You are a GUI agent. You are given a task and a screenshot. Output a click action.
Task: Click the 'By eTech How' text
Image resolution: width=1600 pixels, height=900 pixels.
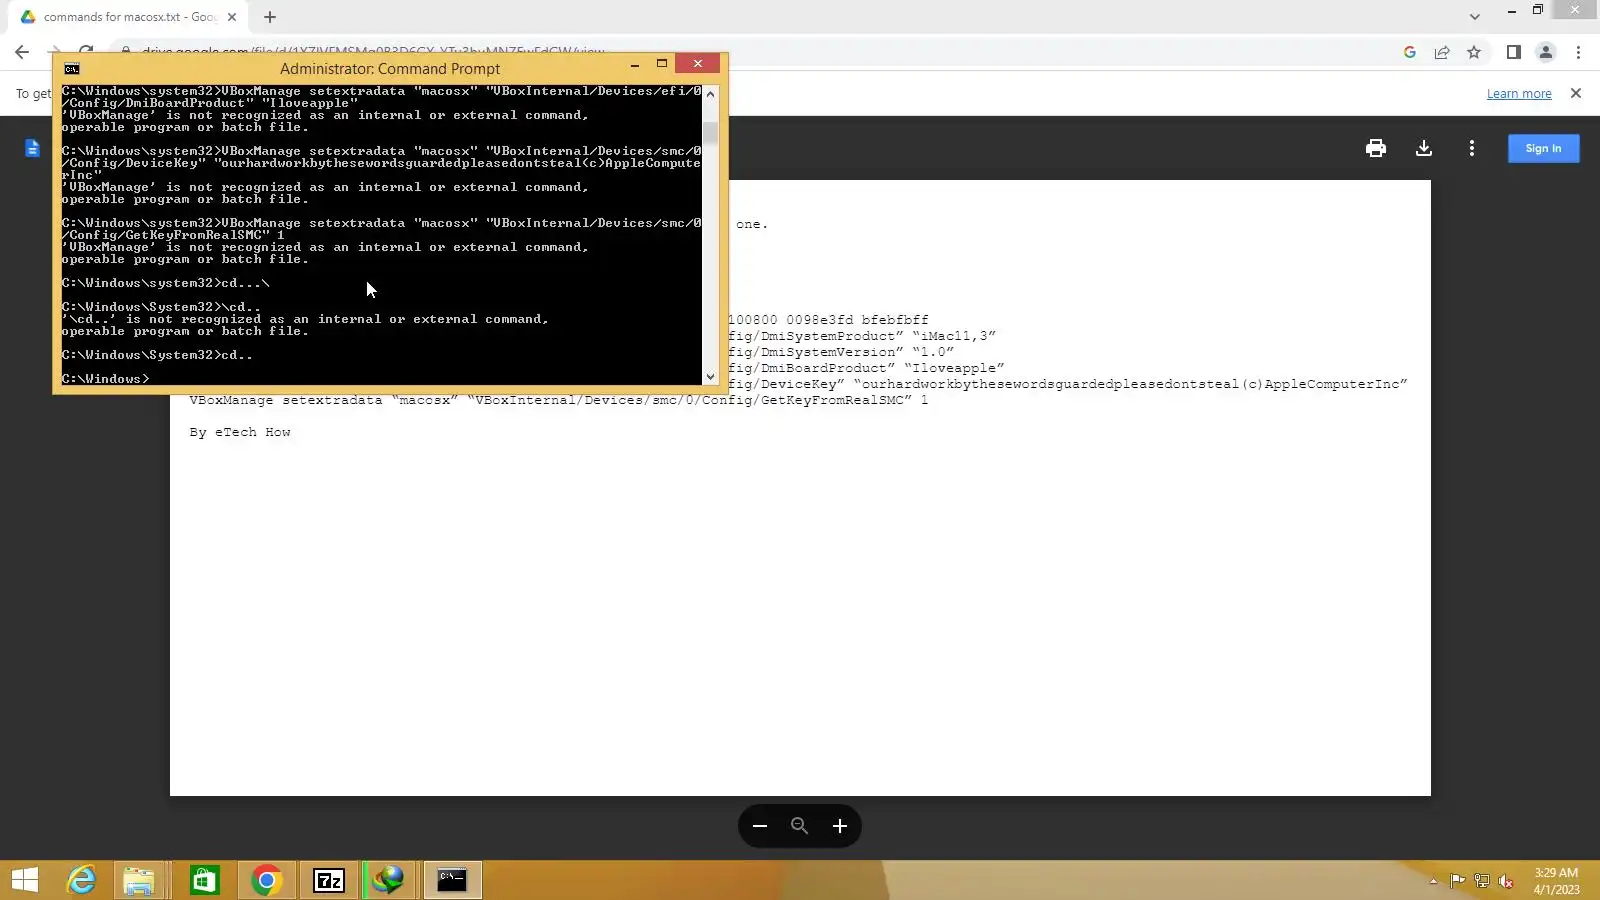(240, 432)
